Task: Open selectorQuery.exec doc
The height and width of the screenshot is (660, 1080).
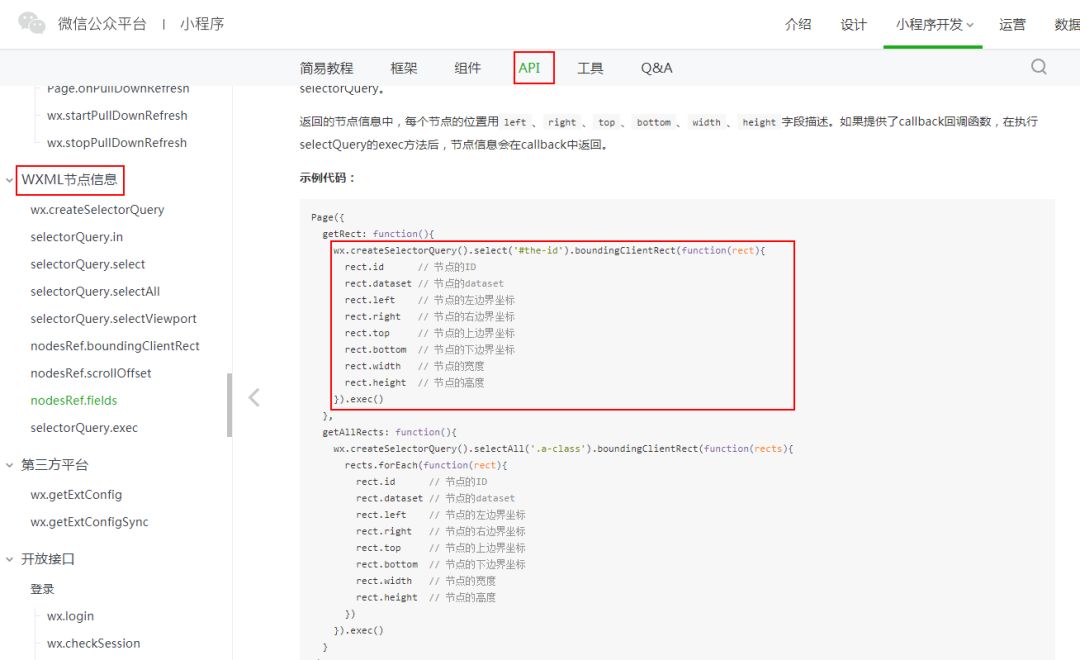Action: click(x=84, y=428)
